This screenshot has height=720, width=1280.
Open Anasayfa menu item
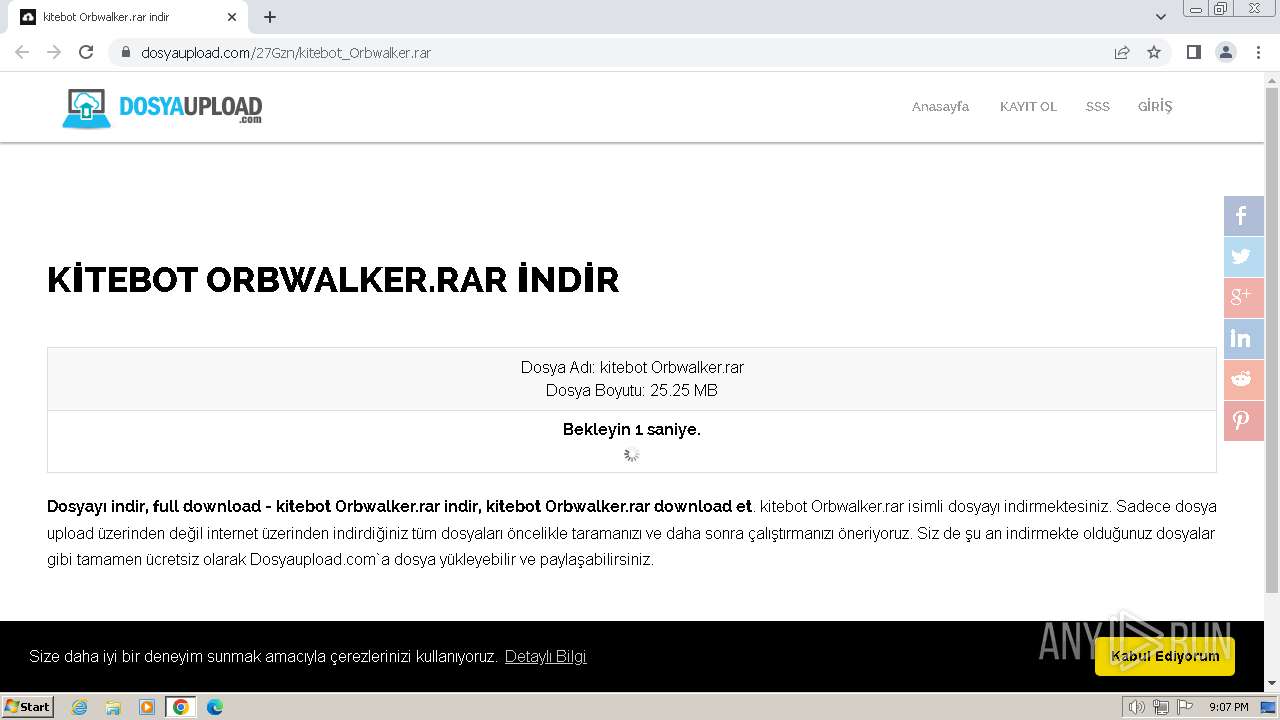pos(940,107)
